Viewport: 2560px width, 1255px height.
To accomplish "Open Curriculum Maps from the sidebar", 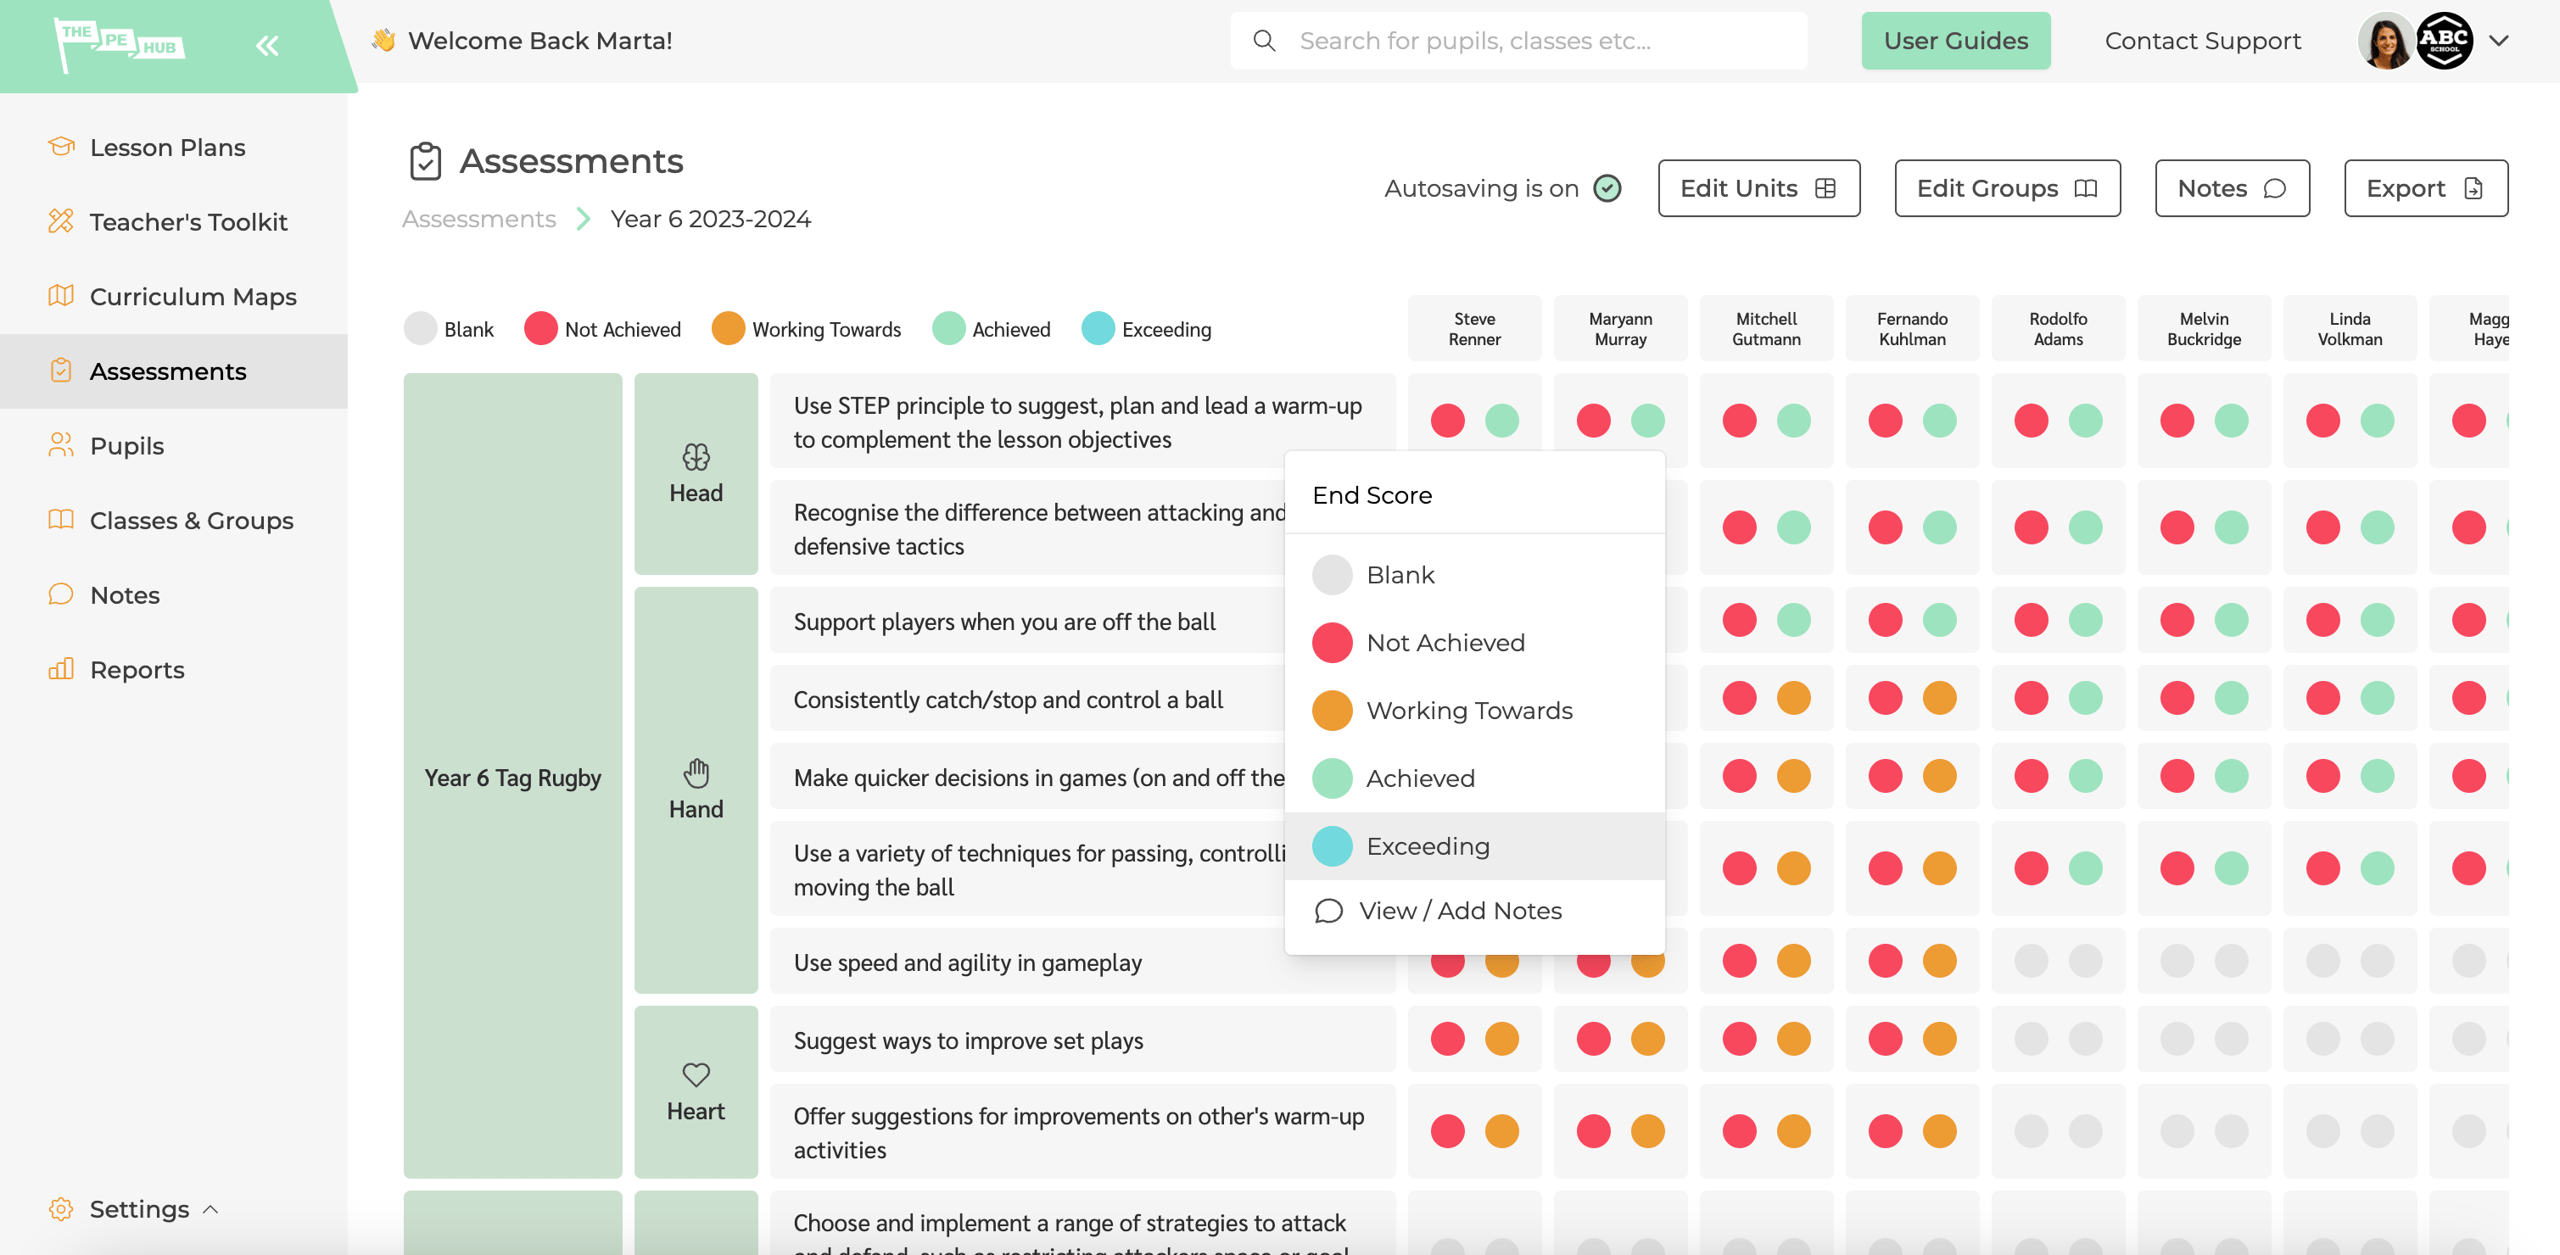I will 61,296.
